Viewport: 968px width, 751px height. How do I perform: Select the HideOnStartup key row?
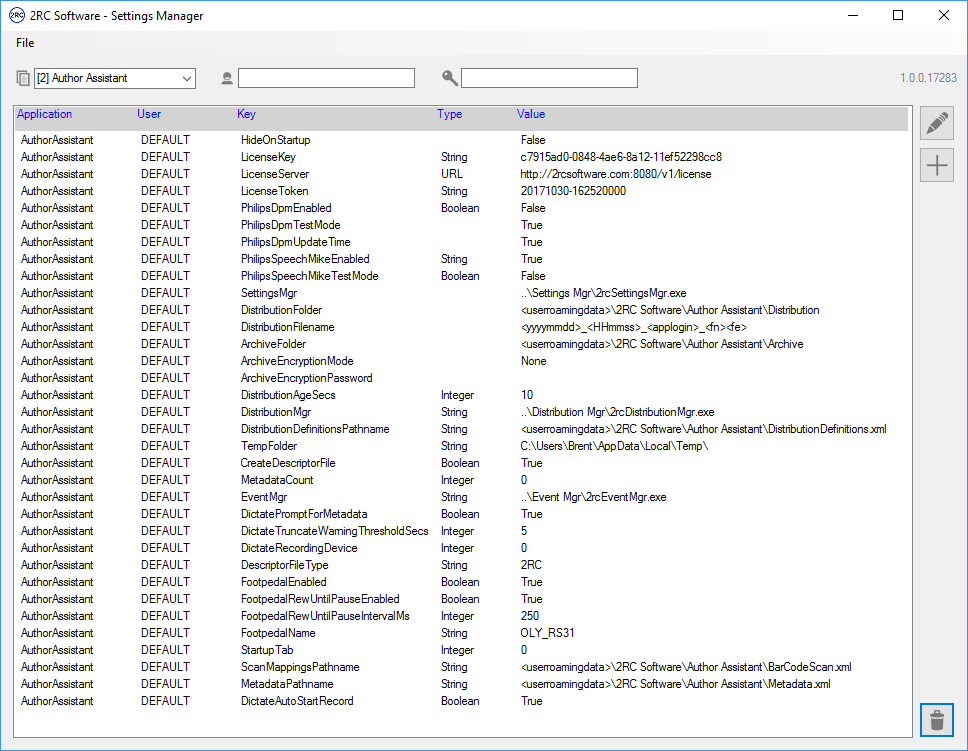[x=275, y=140]
